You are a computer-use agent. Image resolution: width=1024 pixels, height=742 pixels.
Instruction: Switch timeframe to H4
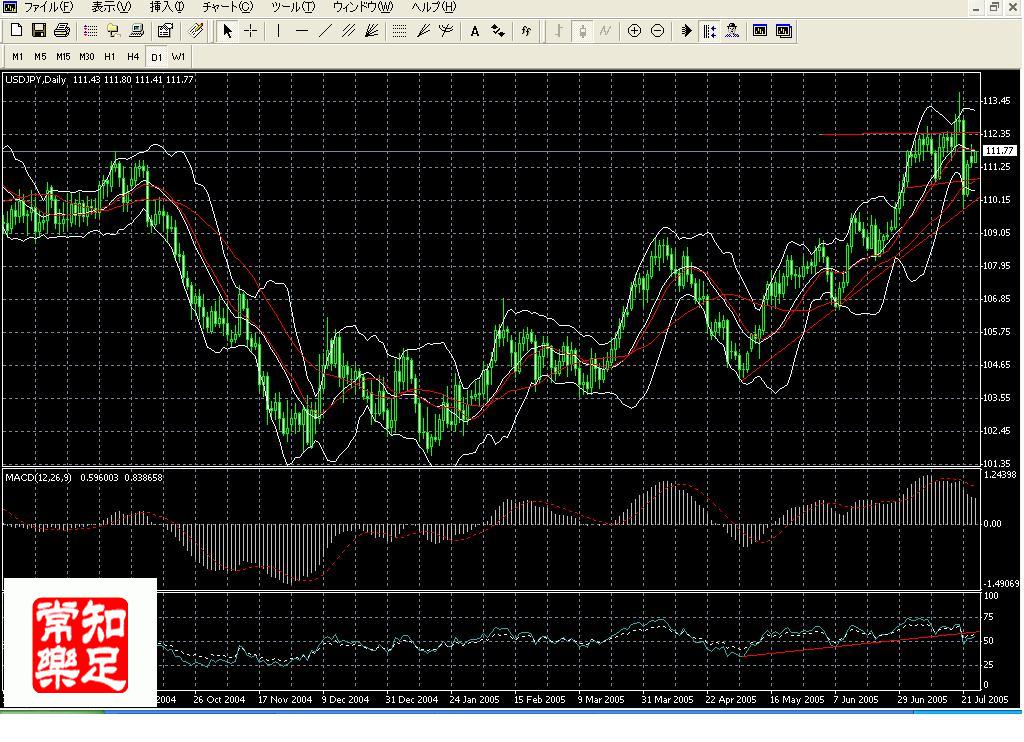133,56
